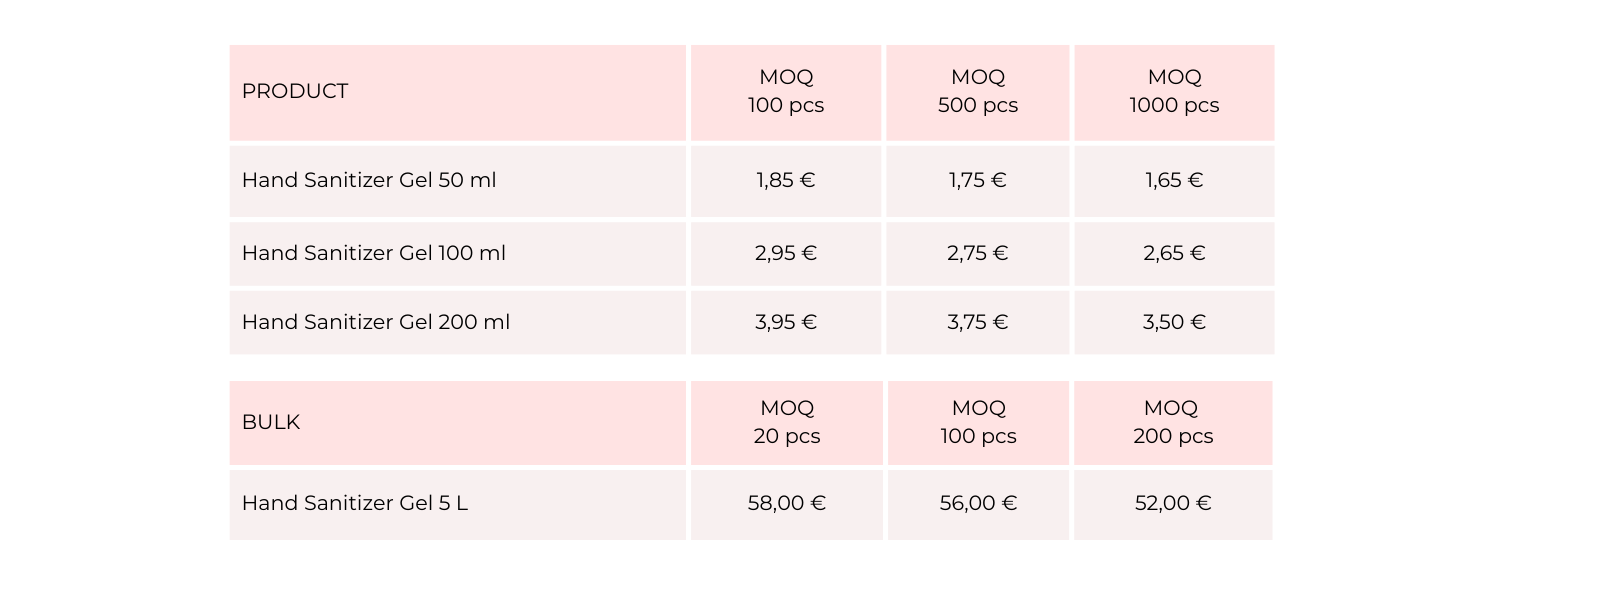Click the BULK header cell

pos(271,422)
